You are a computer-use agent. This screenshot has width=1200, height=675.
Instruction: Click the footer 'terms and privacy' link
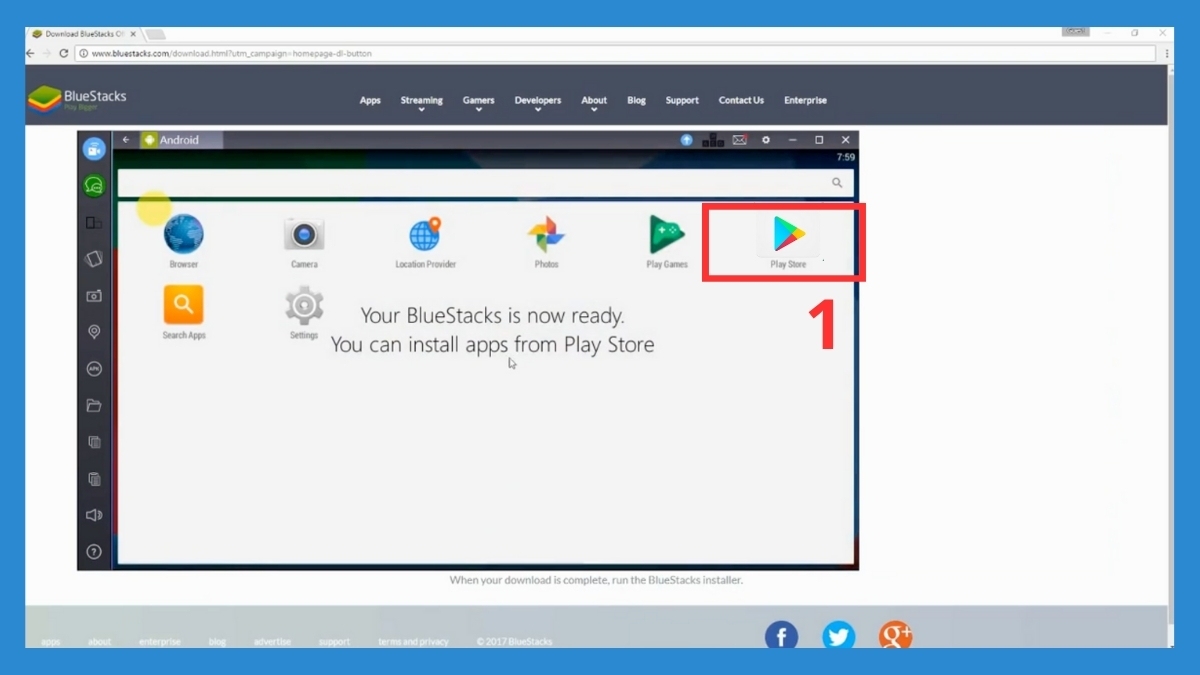(x=413, y=642)
